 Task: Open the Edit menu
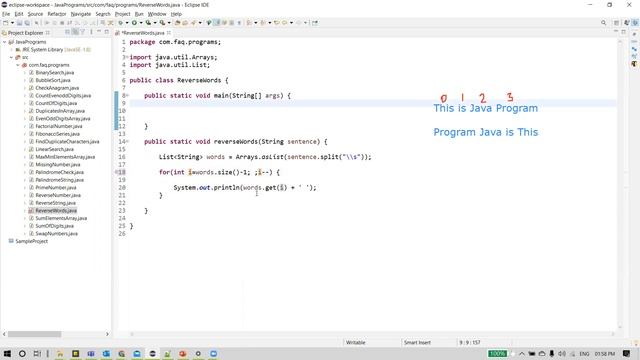coord(19,14)
